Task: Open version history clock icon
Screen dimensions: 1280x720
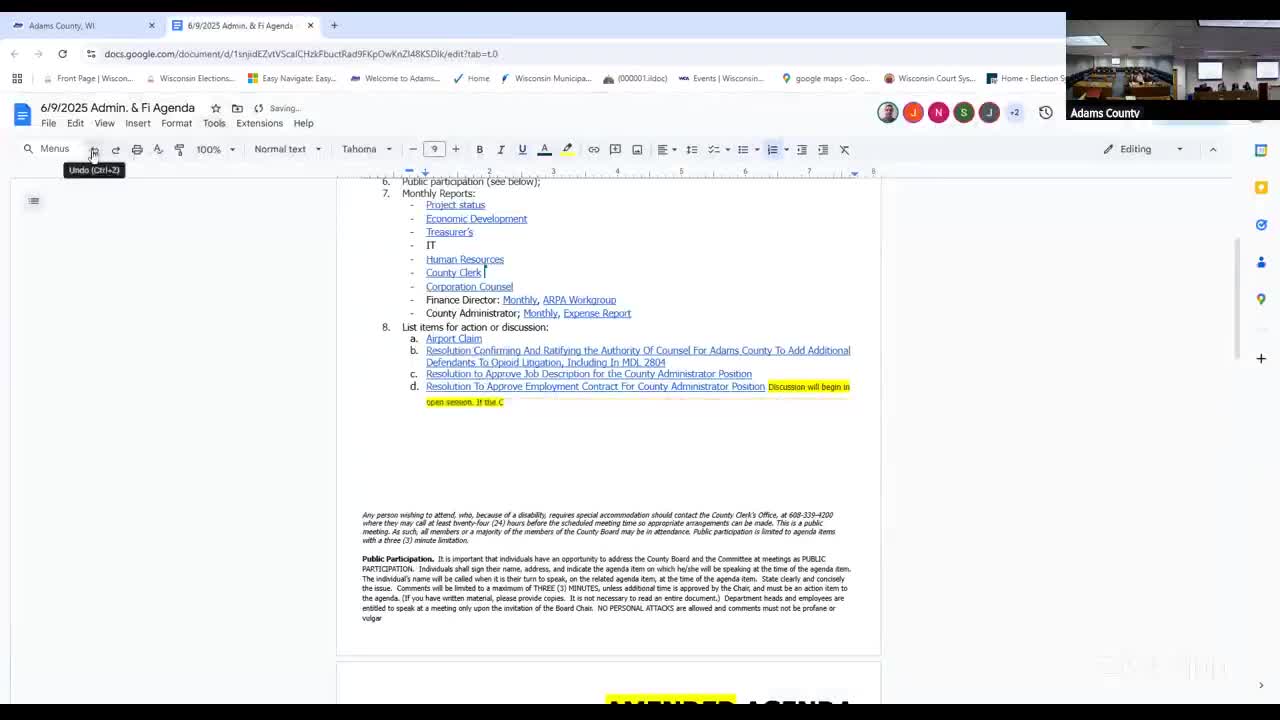Action: pyautogui.click(x=1045, y=113)
